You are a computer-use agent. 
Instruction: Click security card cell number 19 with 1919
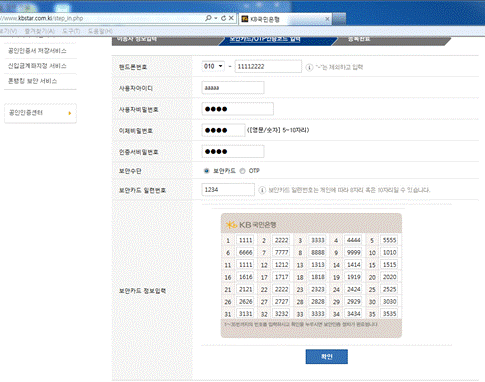click(x=353, y=277)
